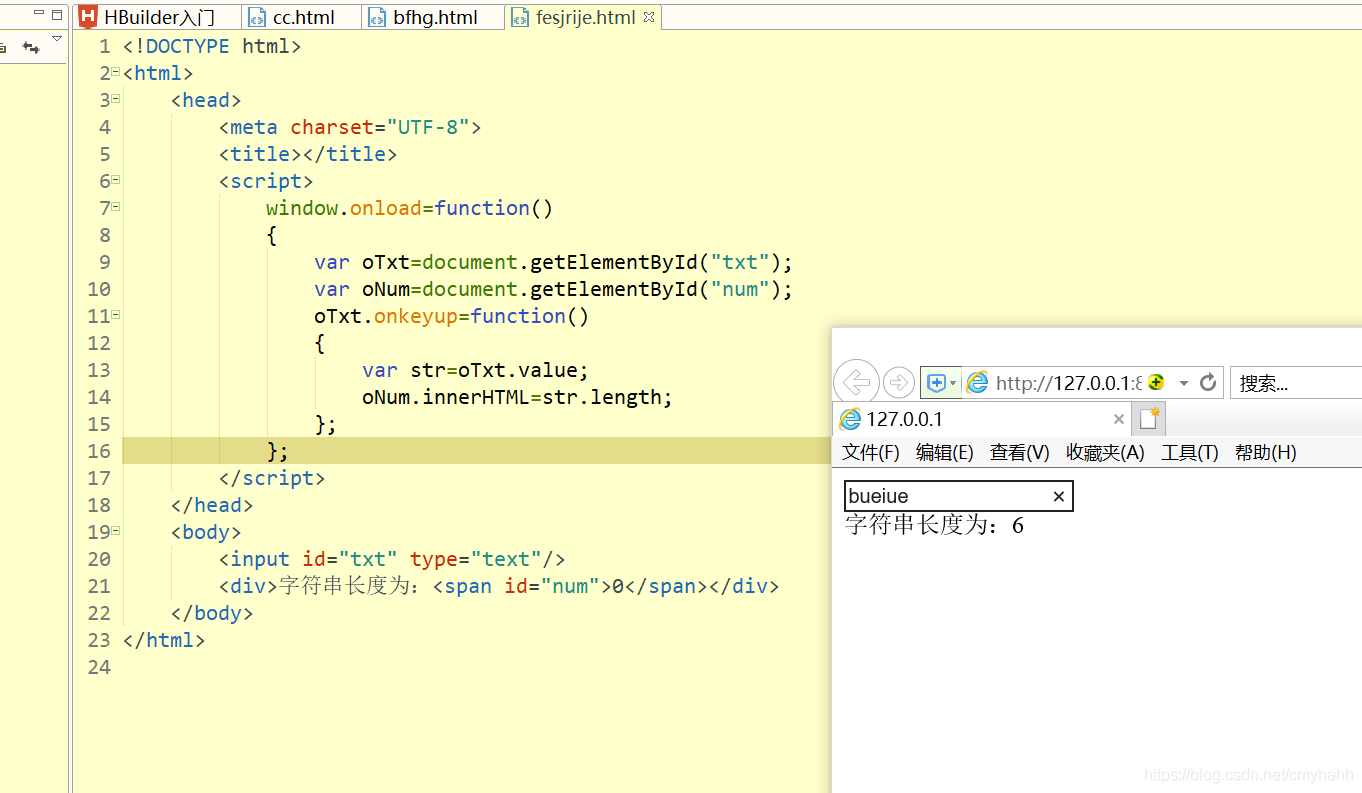Refresh the 127.0.0.1 page in IE
1362x793 pixels.
pyautogui.click(x=1208, y=382)
